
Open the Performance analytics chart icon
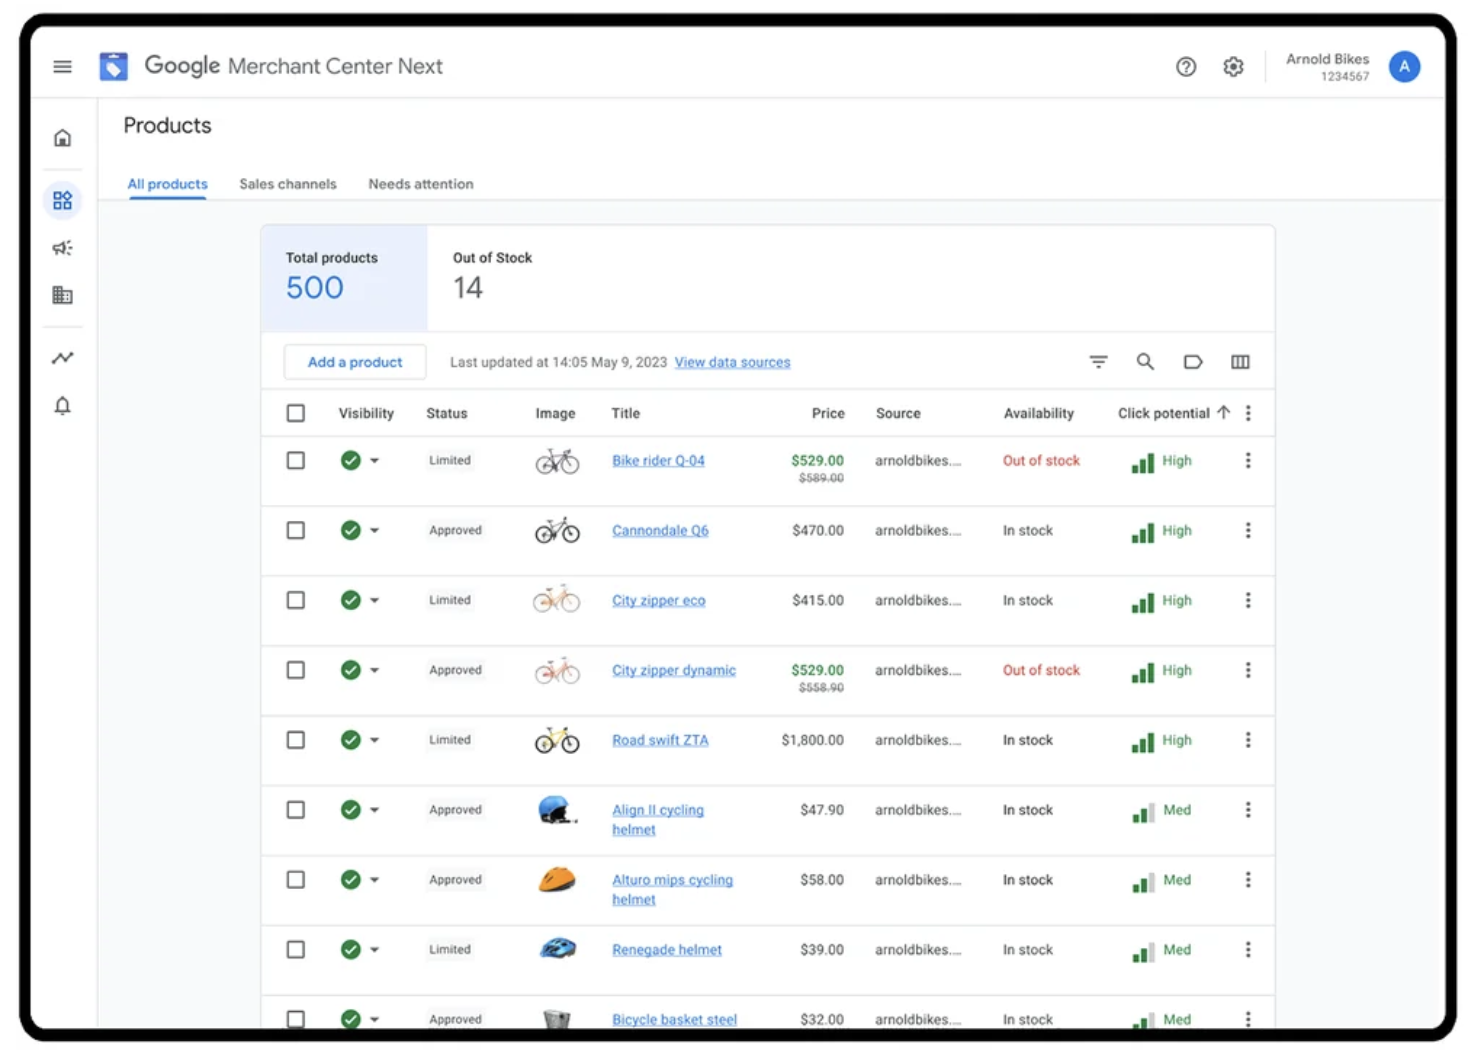click(62, 357)
